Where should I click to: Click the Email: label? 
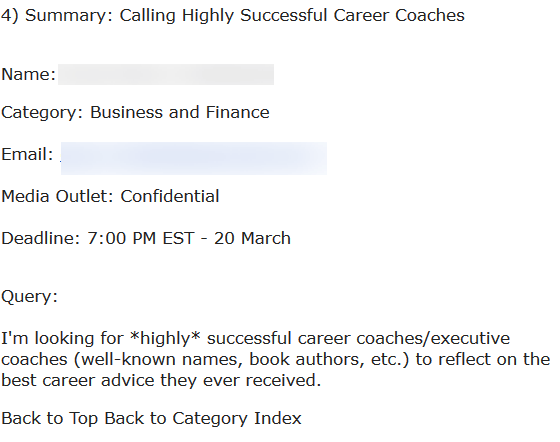point(27,154)
